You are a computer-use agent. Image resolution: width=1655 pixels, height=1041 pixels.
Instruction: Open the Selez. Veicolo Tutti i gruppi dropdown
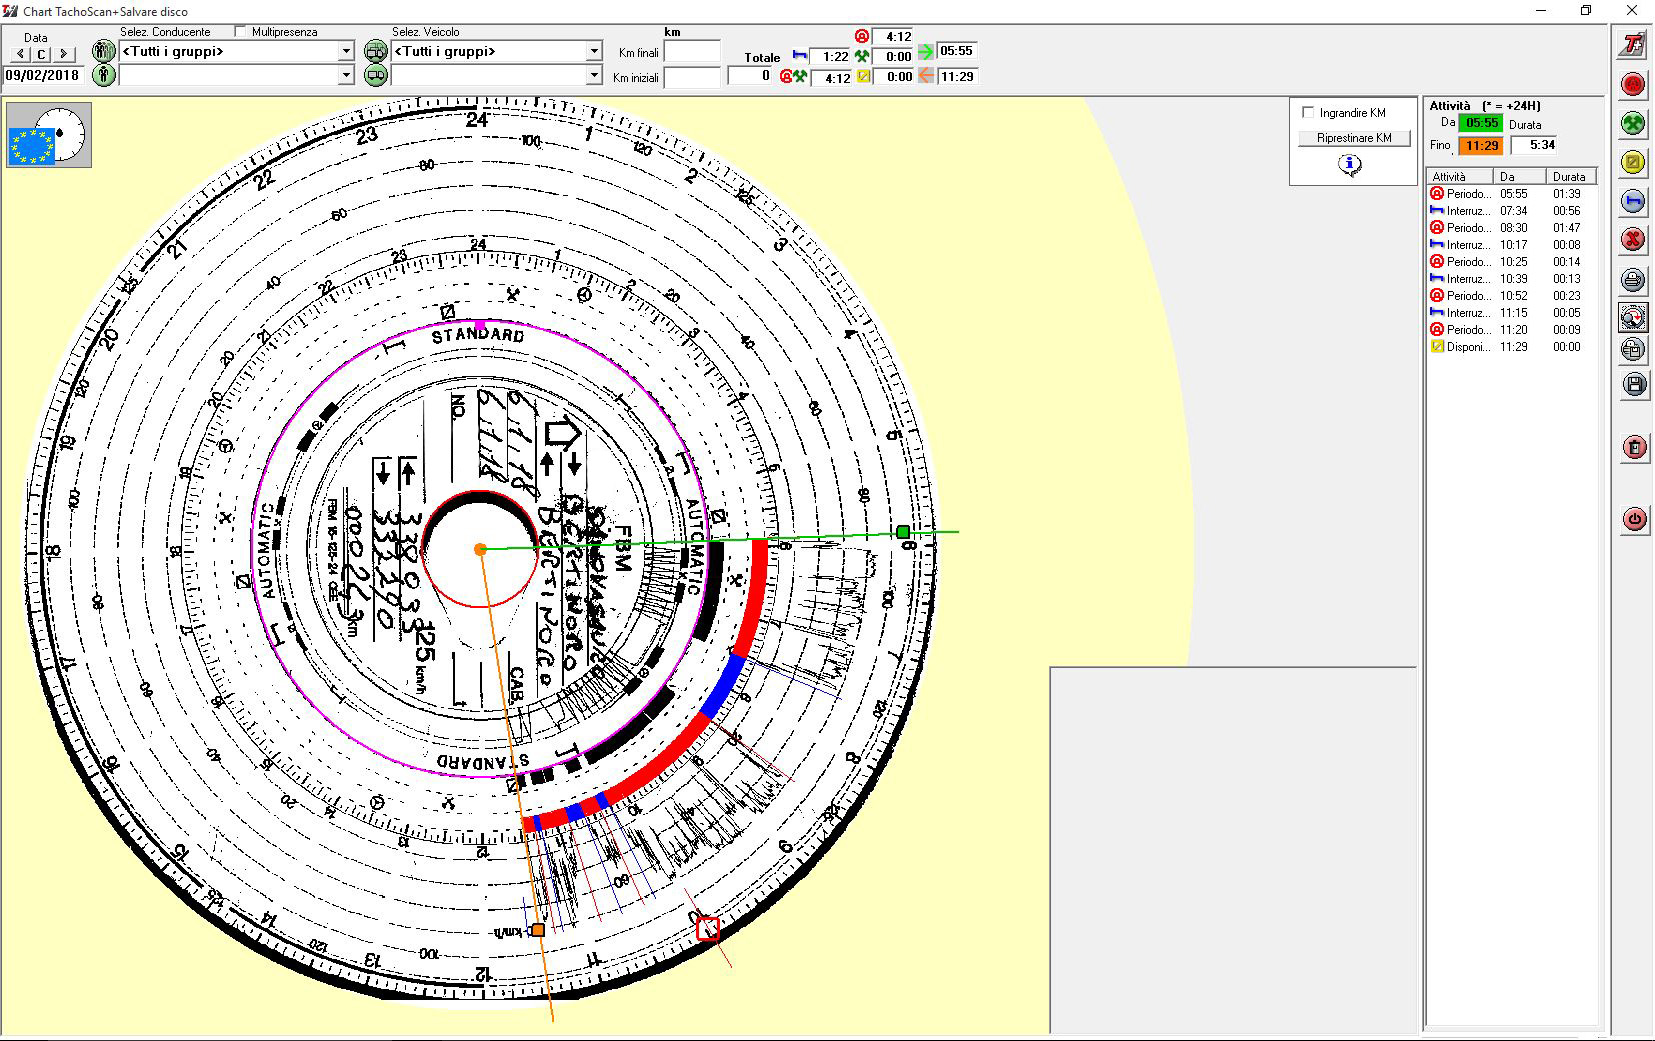(595, 51)
